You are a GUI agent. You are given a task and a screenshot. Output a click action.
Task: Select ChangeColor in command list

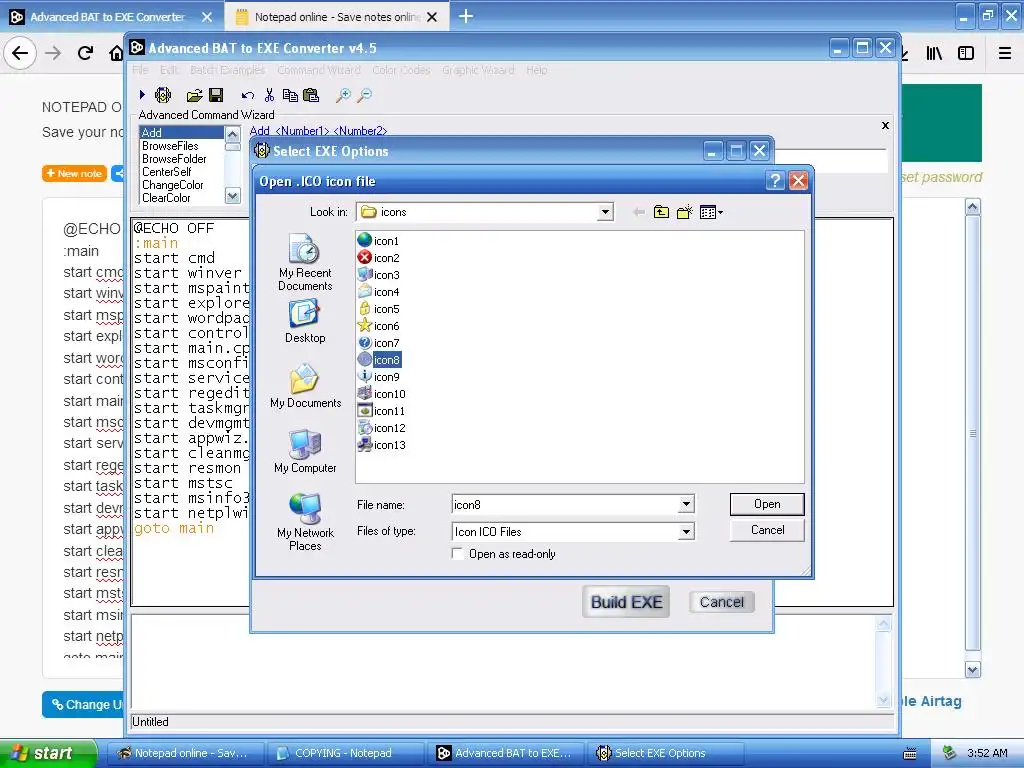point(172,185)
